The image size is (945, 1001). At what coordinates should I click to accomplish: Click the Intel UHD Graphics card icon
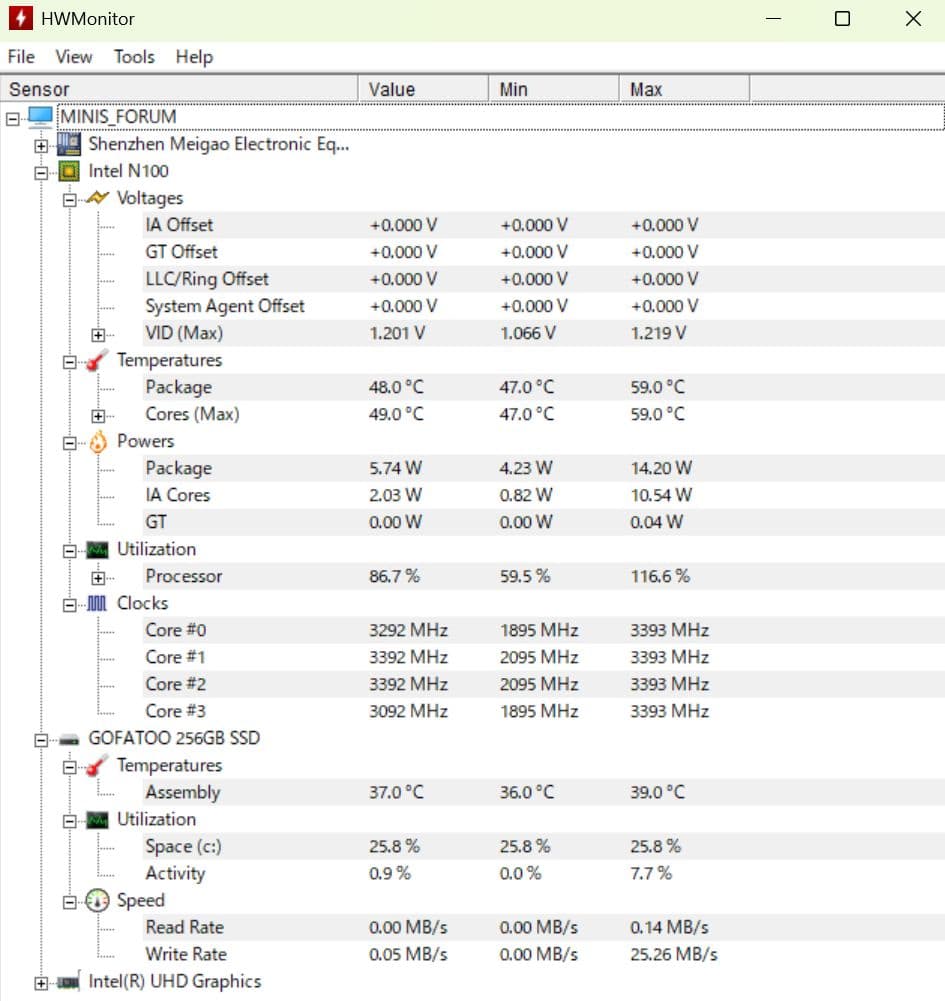70,982
